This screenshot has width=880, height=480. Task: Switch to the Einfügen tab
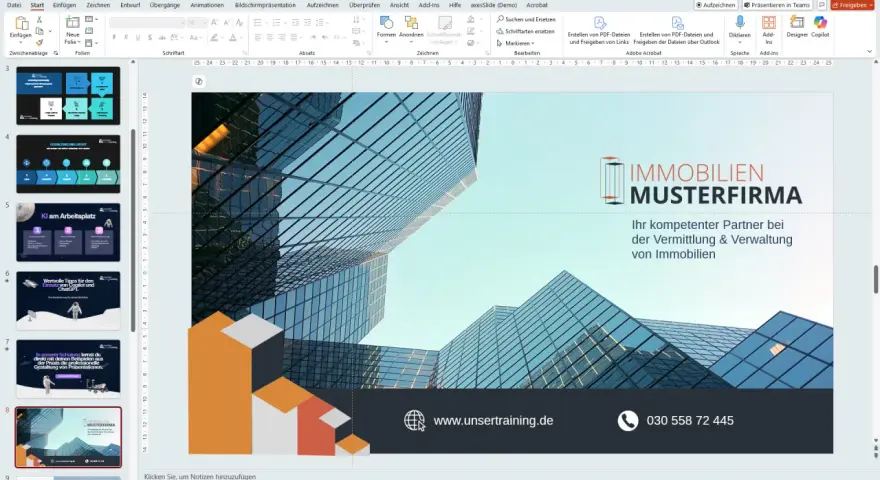[65, 5]
